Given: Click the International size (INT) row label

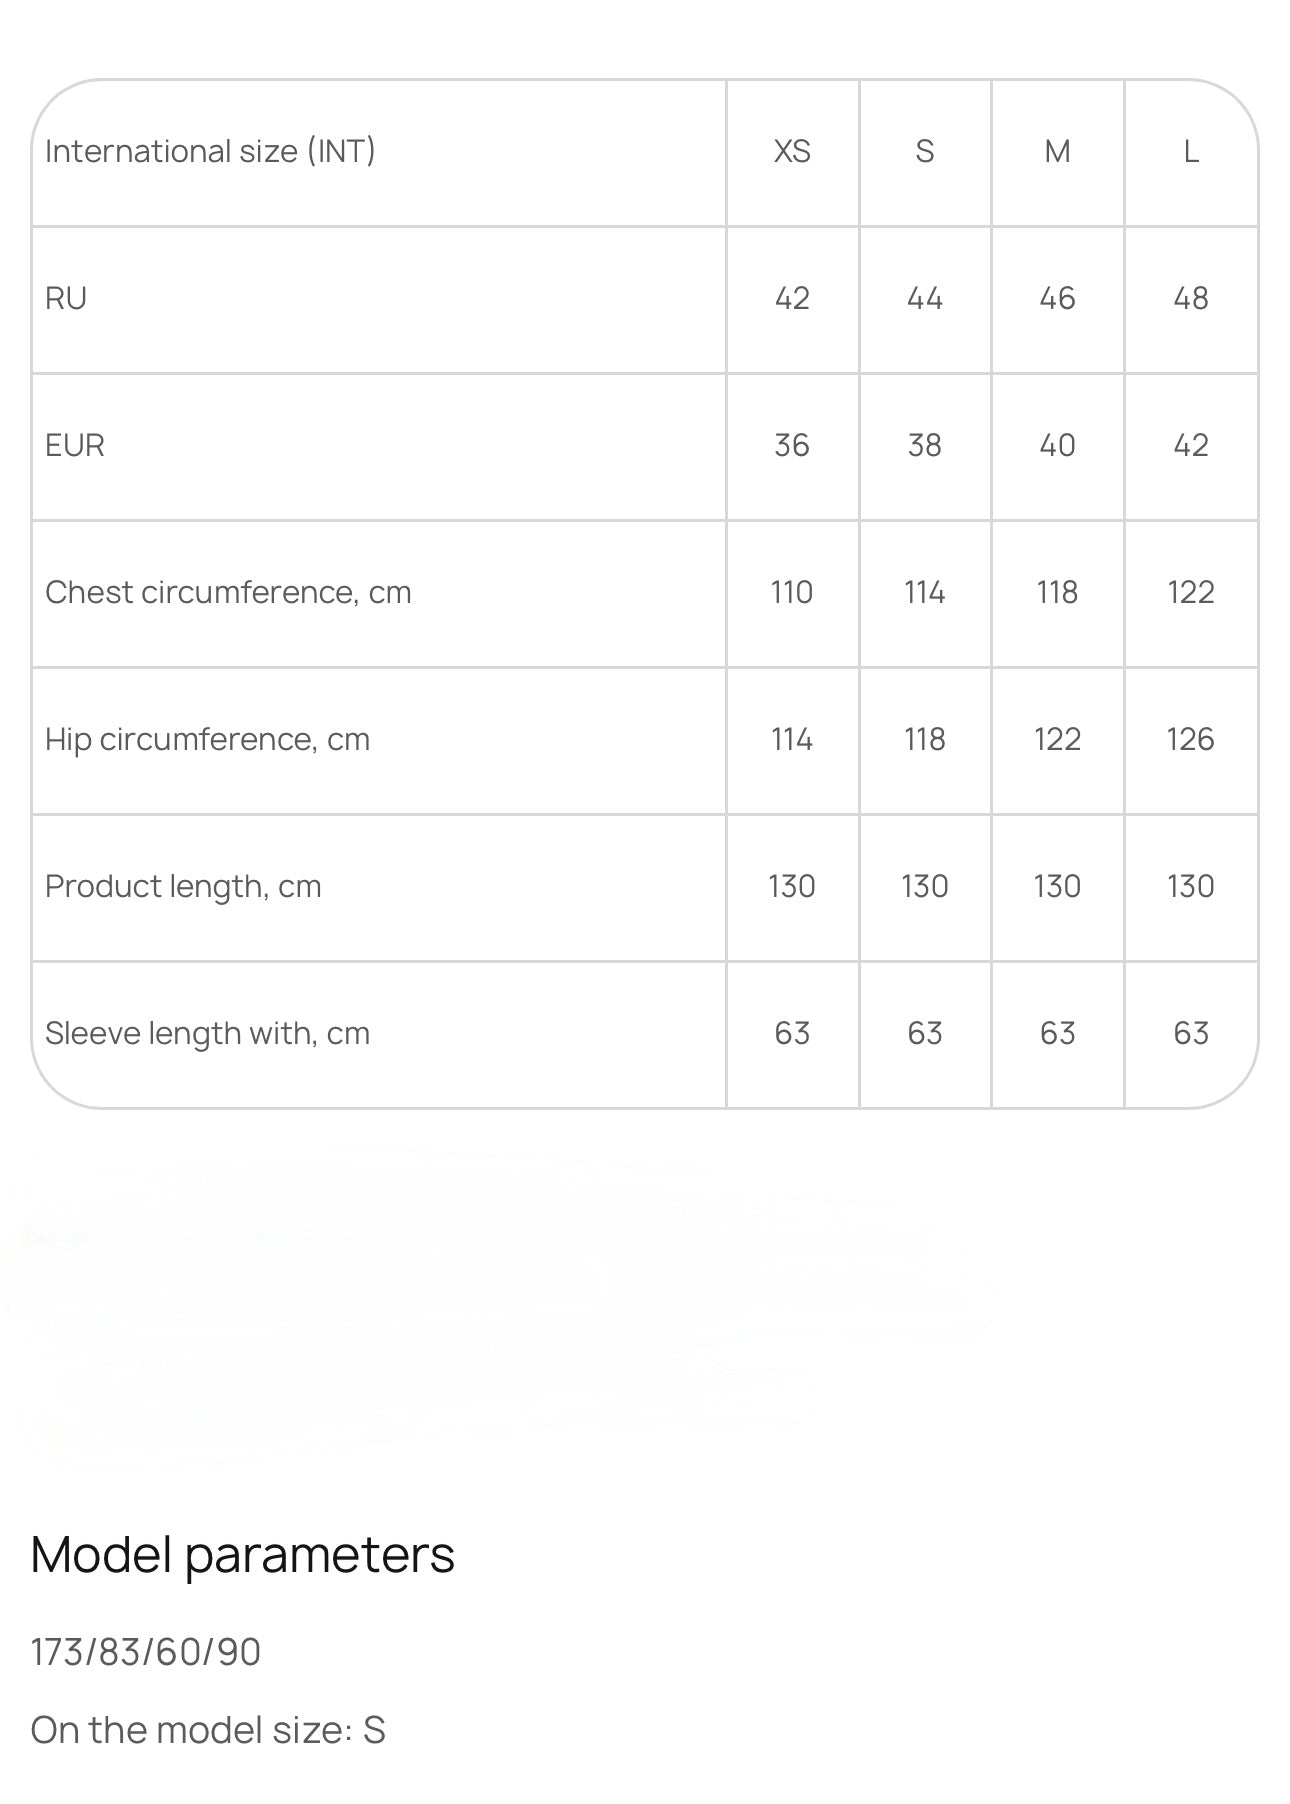Looking at the screenshot, I should pyautogui.click(x=210, y=152).
